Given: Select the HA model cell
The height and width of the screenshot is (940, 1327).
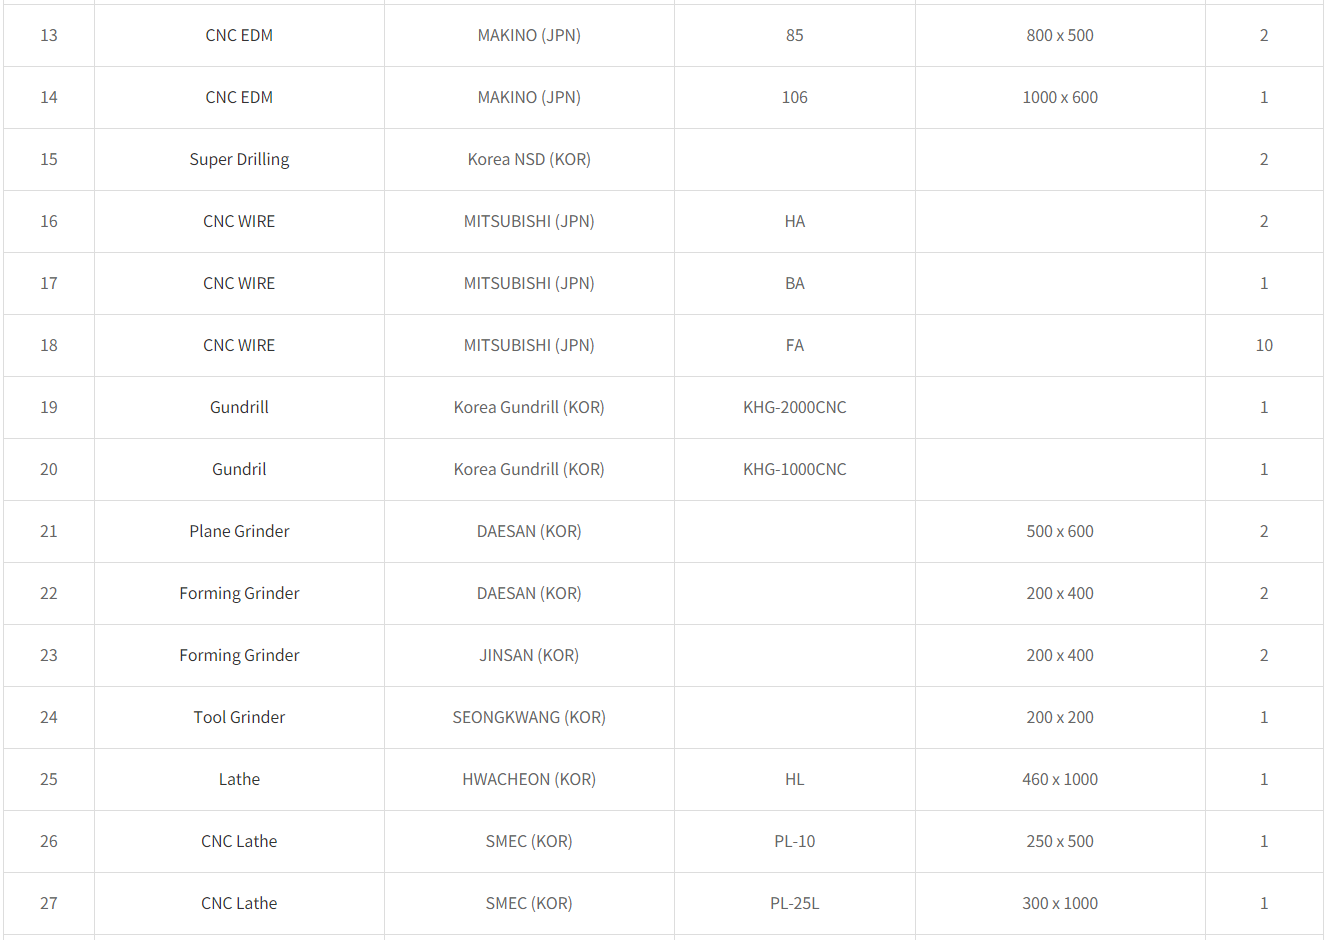Looking at the screenshot, I should click(x=794, y=222).
